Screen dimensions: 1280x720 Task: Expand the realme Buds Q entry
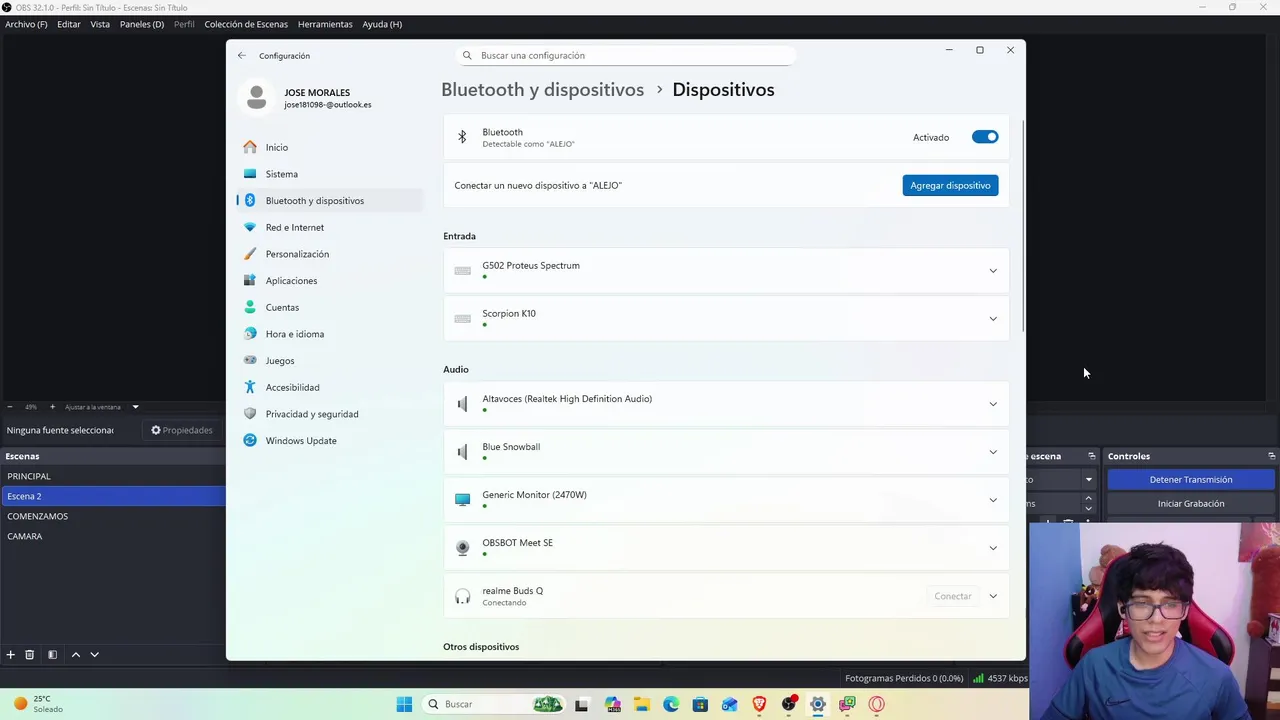(993, 596)
